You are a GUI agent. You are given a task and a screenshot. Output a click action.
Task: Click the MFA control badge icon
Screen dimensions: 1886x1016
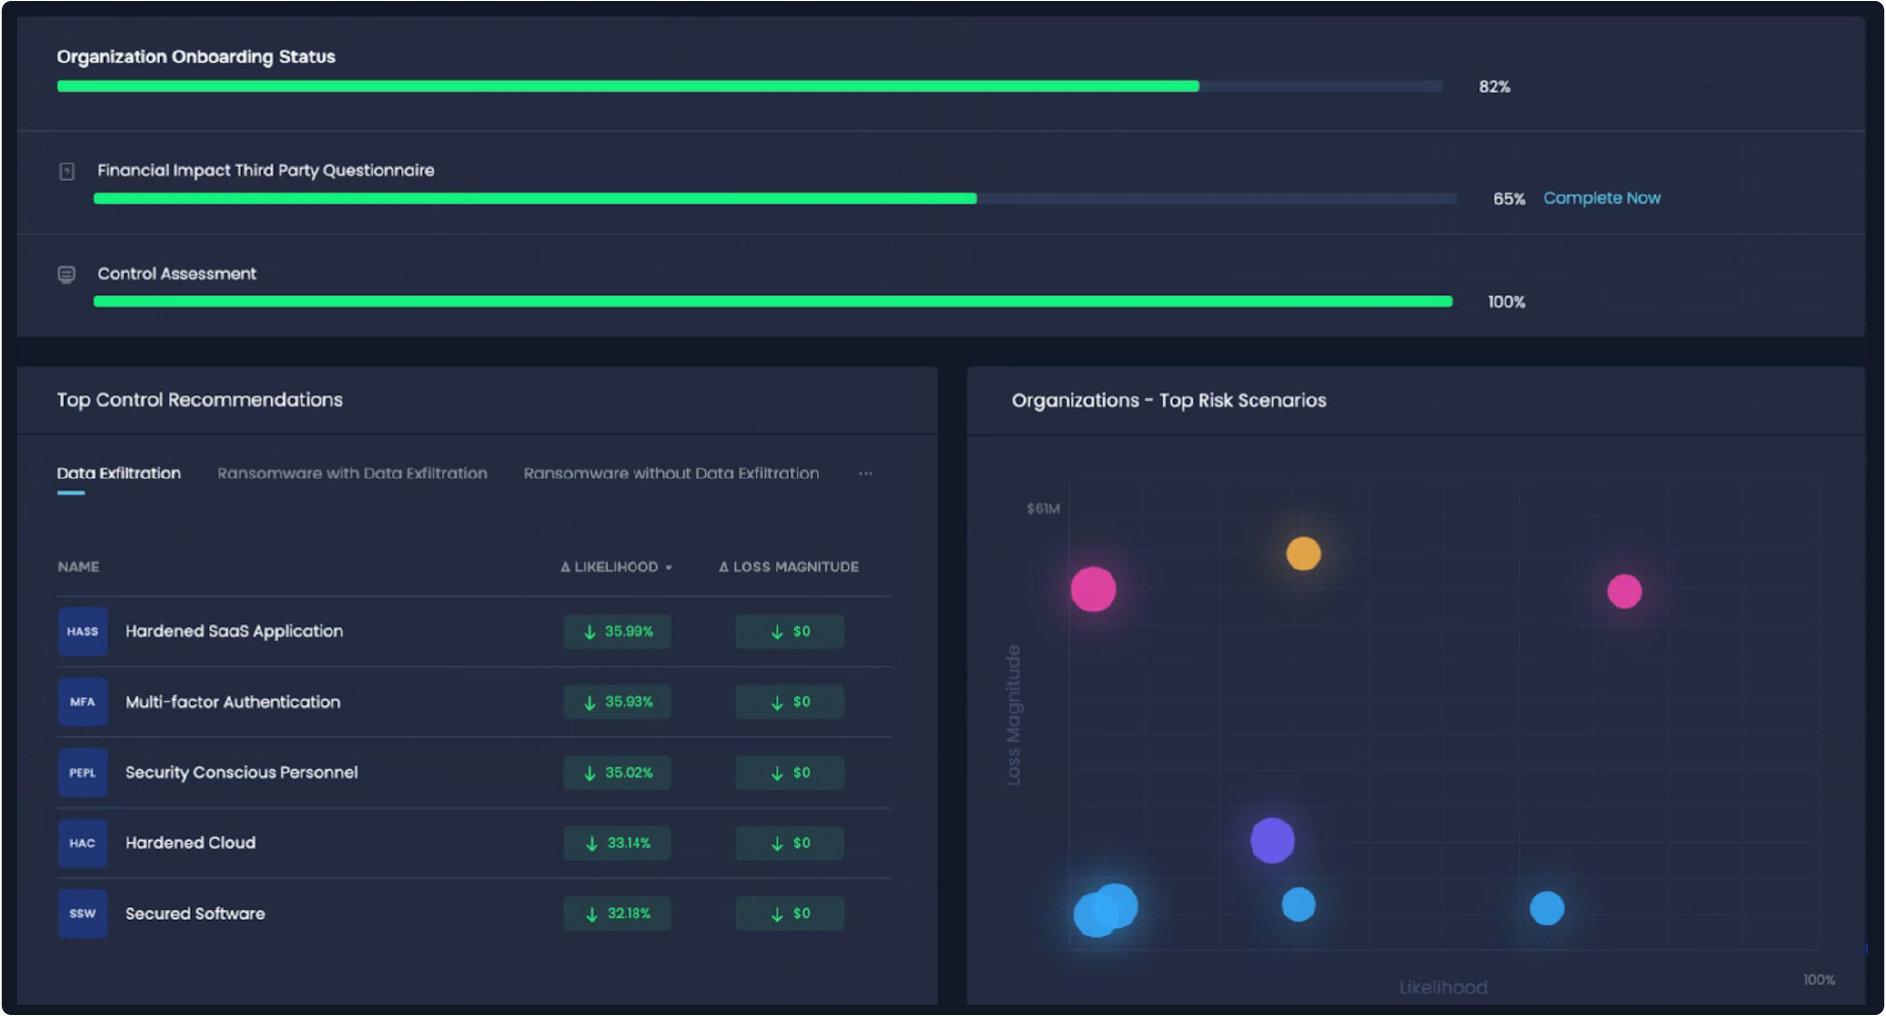point(82,702)
